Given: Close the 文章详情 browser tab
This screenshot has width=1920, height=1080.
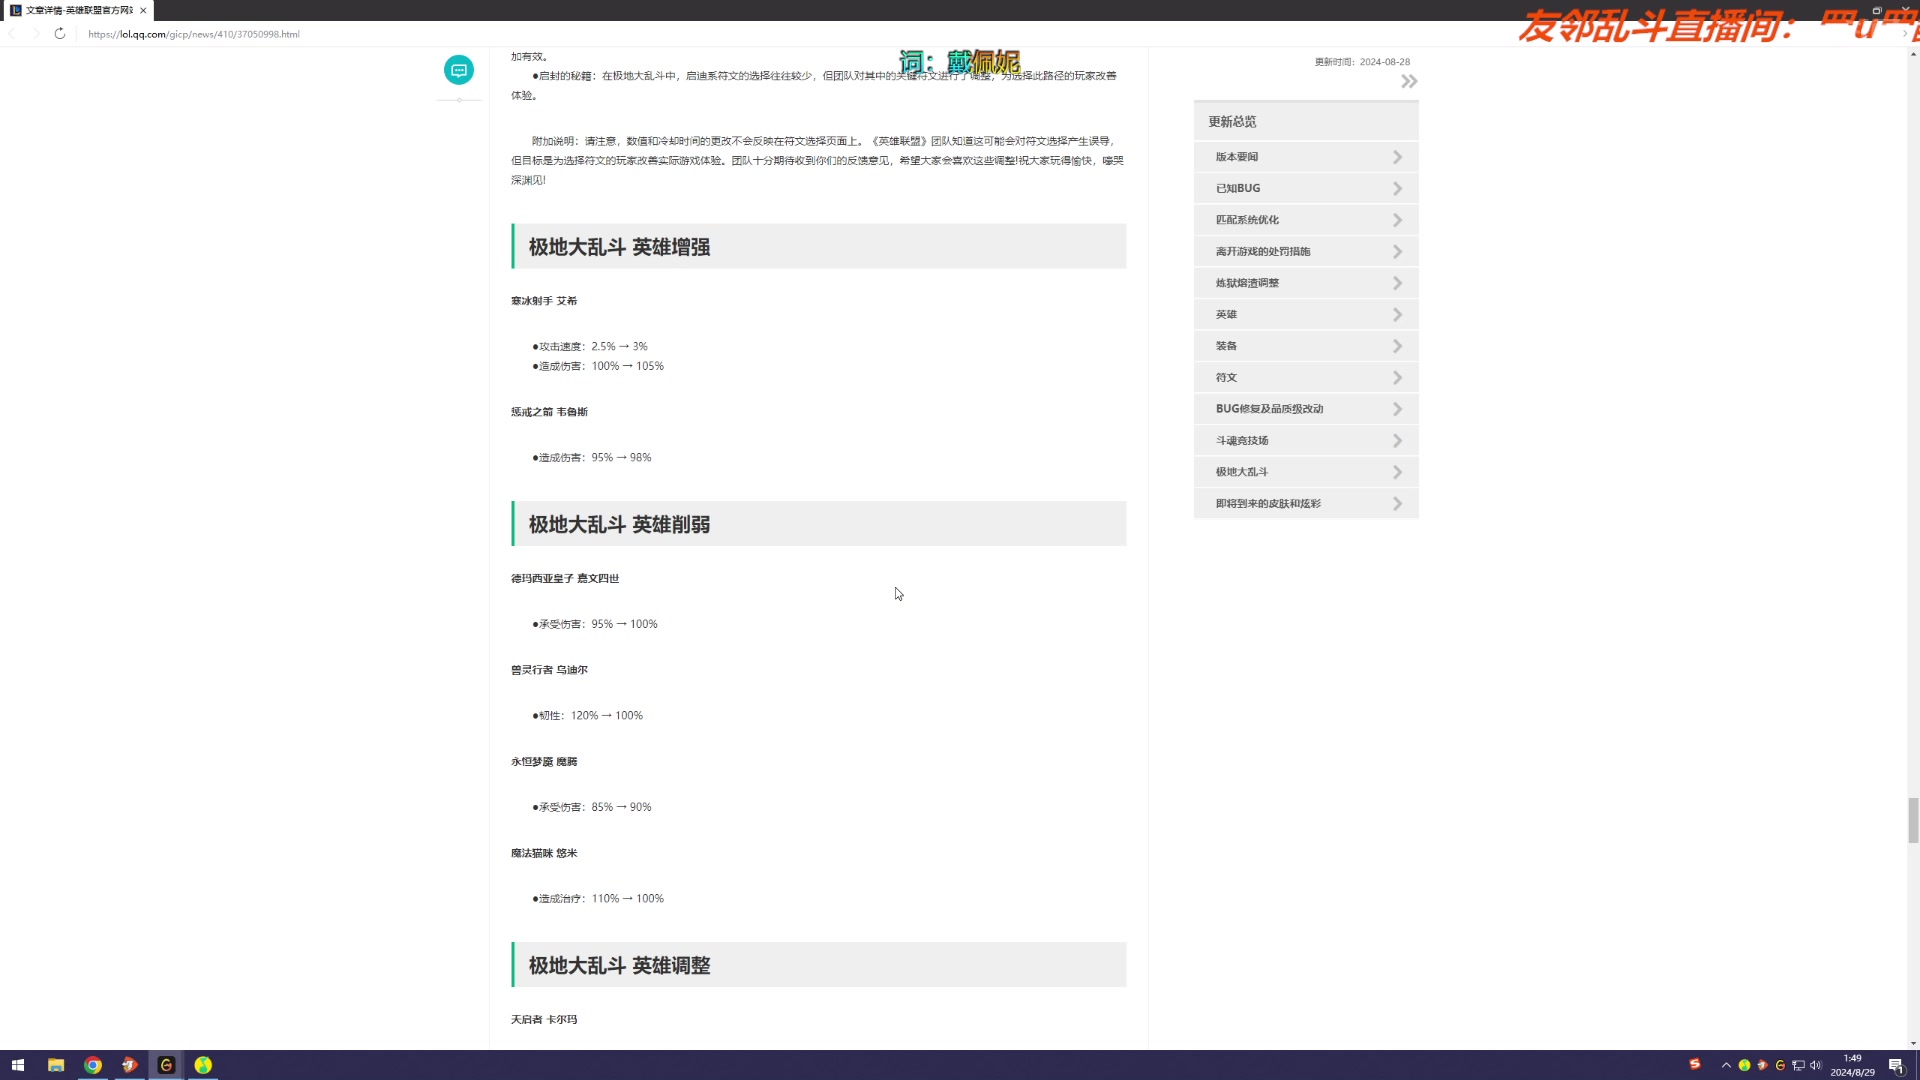Looking at the screenshot, I should click(x=143, y=10).
